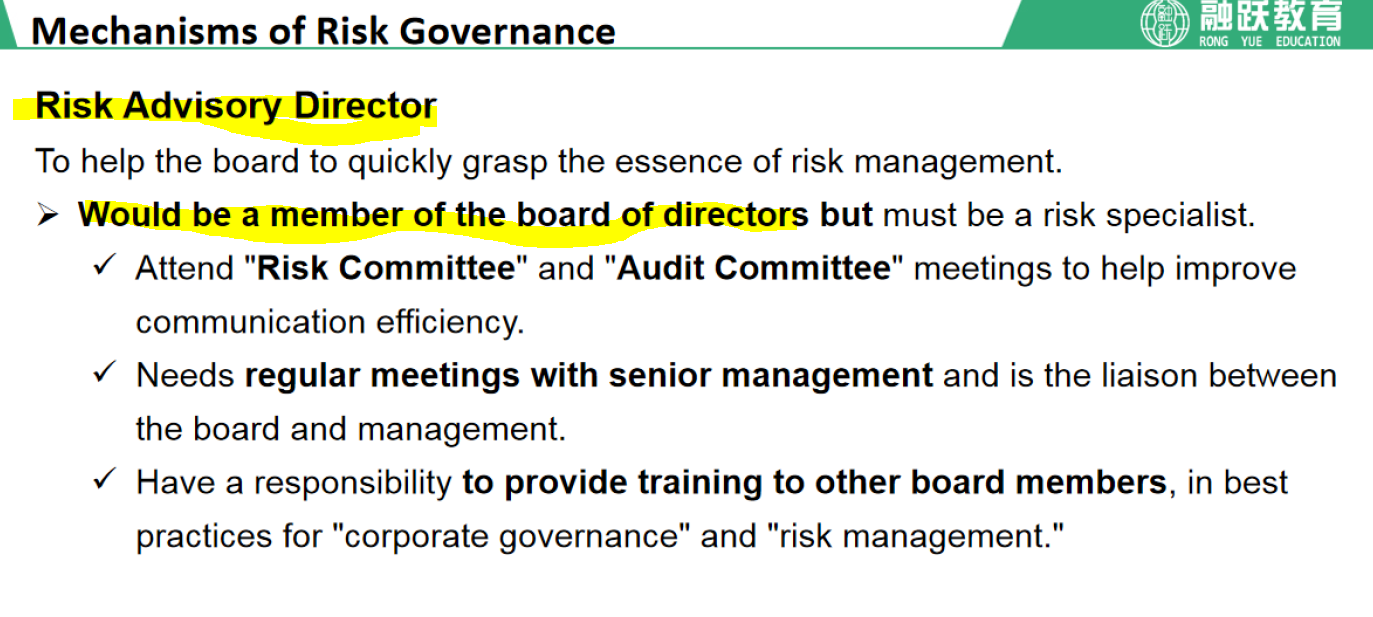
Task: Click the checkmark bullet beside "Have a responsibility"
Action: (105, 480)
